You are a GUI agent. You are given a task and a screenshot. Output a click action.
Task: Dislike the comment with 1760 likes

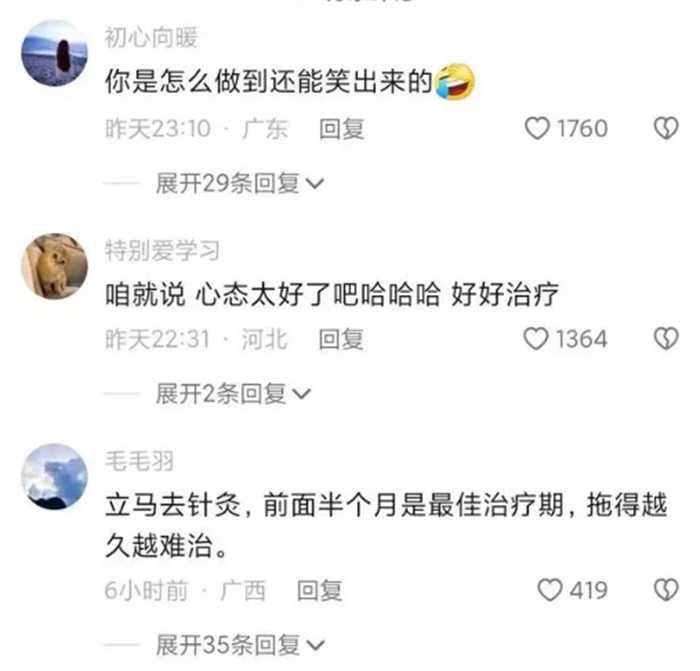666,129
